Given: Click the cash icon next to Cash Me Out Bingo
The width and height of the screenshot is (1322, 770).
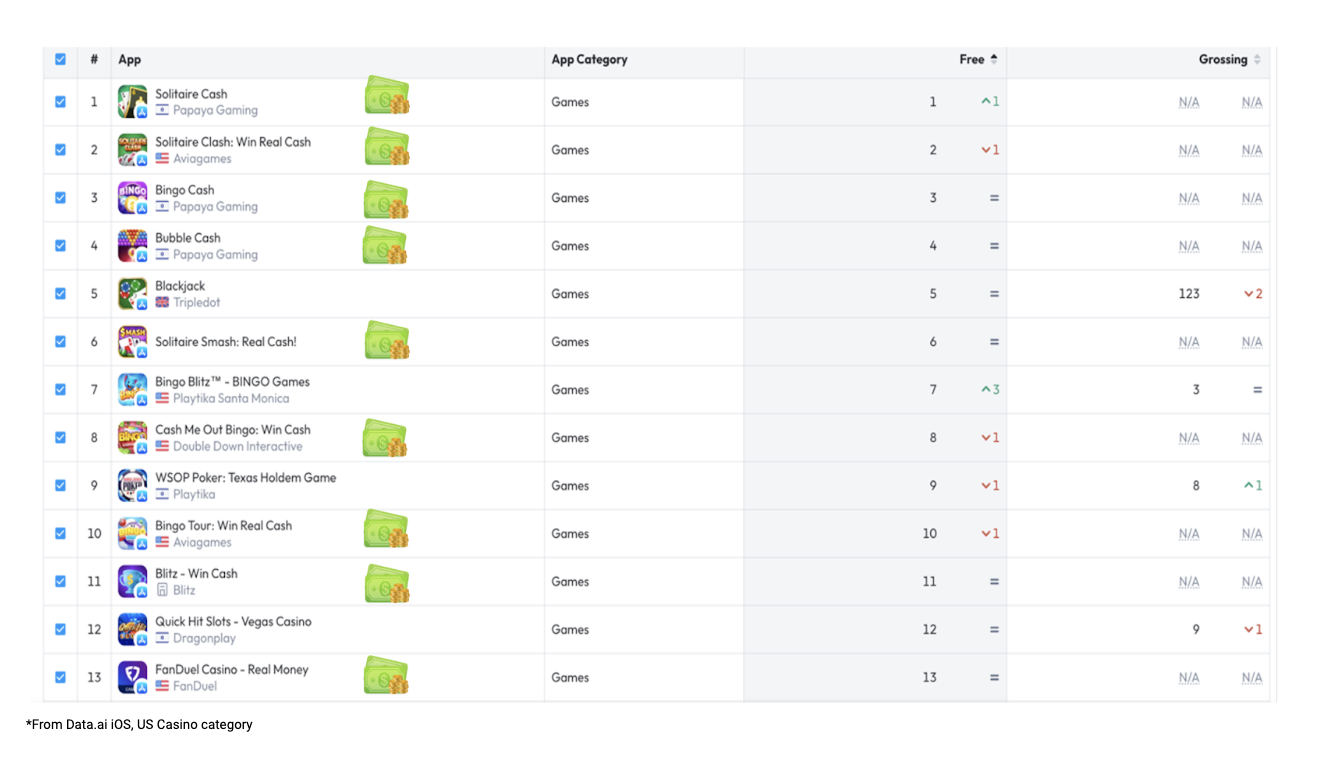Looking at the screenshot, I should [x=386, y=438].
